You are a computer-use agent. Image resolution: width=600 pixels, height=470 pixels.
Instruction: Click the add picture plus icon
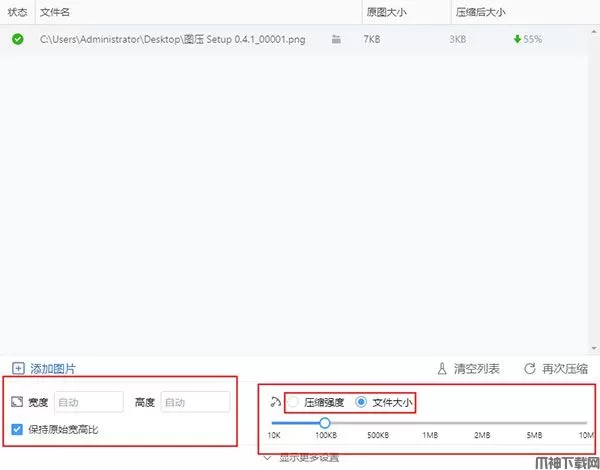click(x=18, y=369)
